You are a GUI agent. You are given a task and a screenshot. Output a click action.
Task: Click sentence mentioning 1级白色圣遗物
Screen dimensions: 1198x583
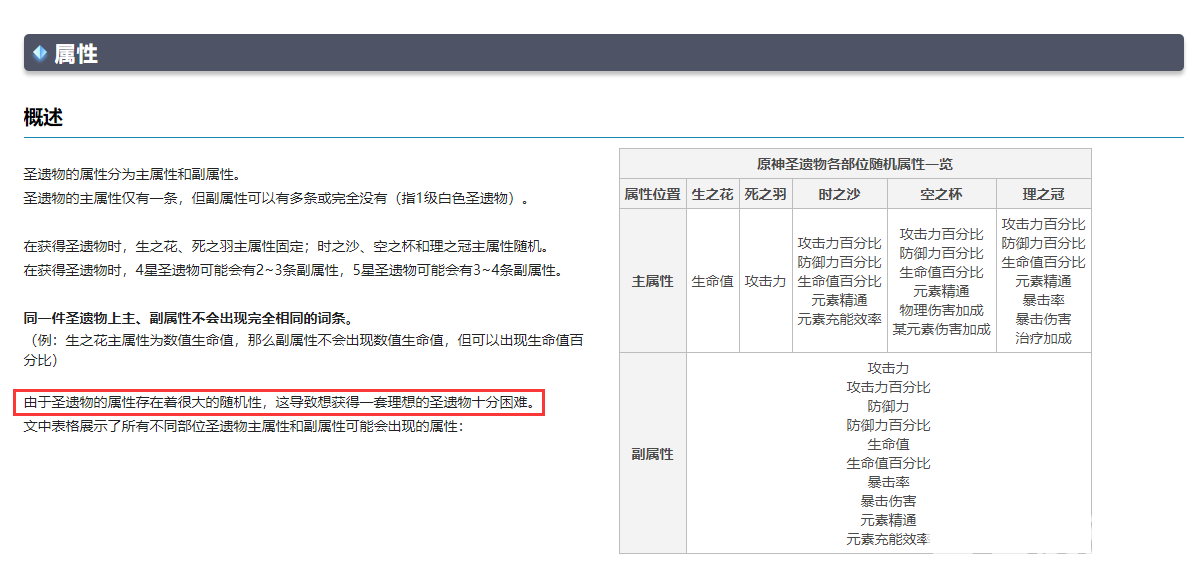(x=278, y=199)
